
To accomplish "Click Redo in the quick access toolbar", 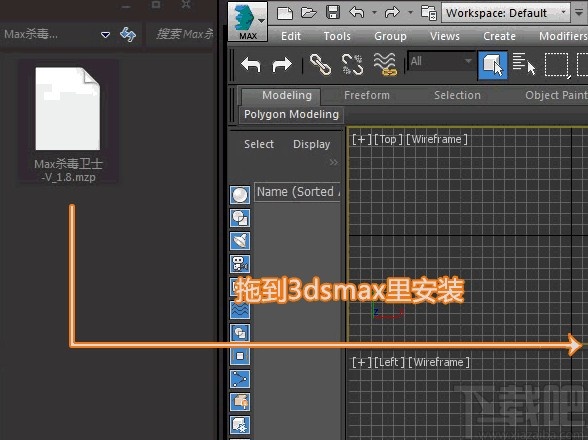I will tap(392, 12).
